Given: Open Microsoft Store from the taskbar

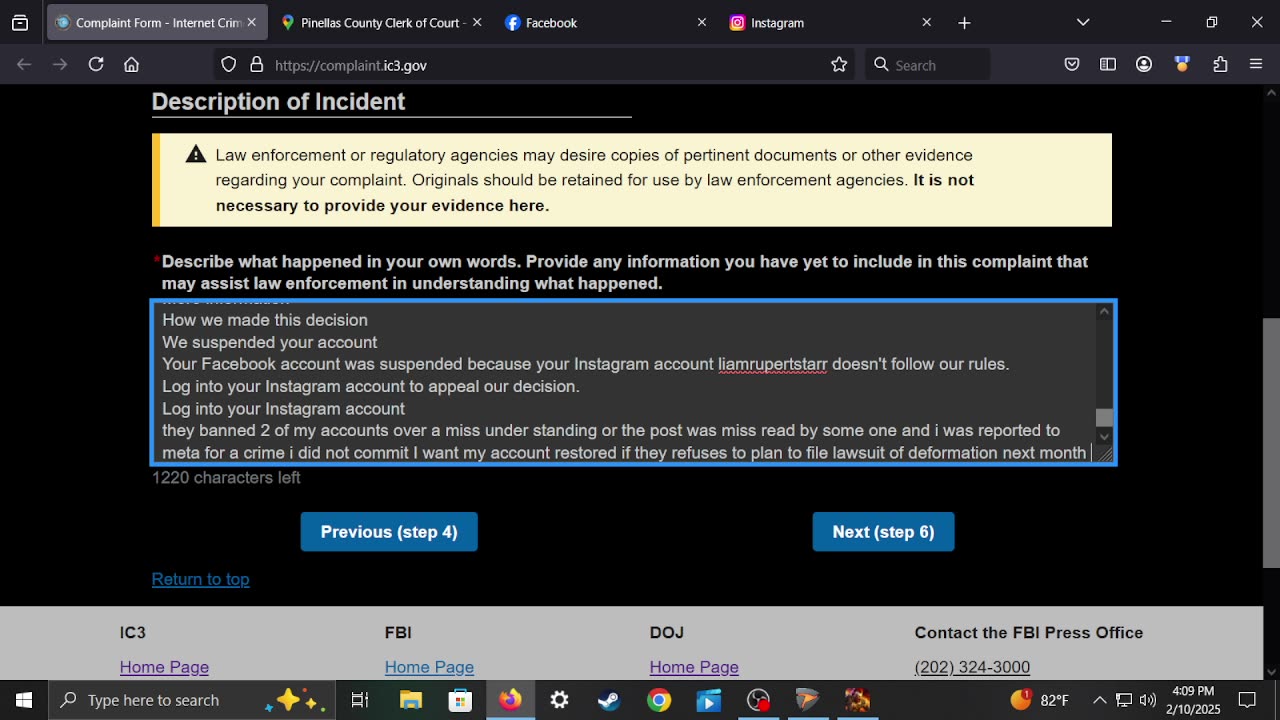Looking at the screenshot, I should 460,700.
